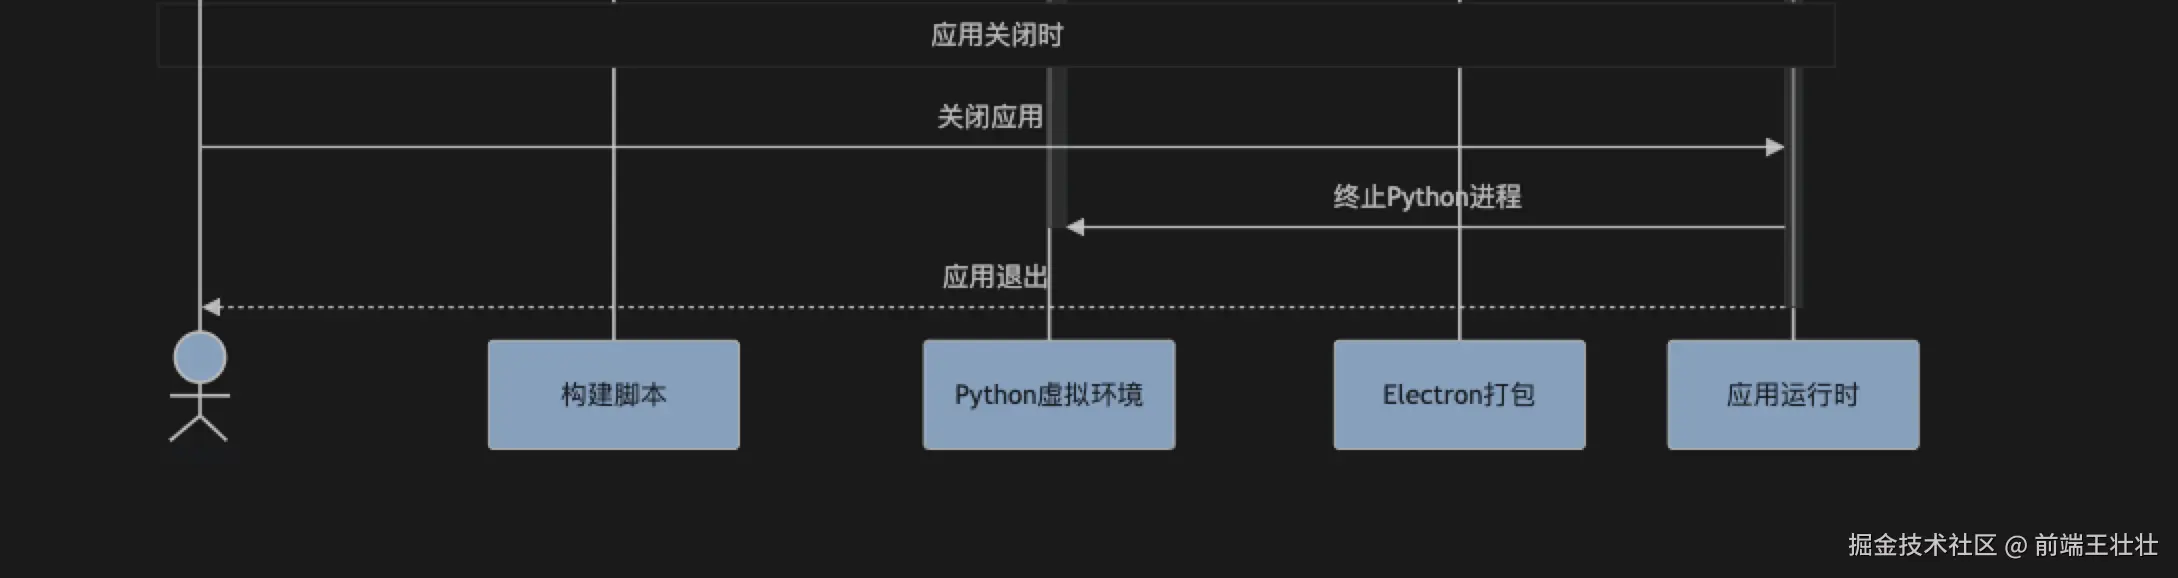The image size is (2178, 578).
Task: Click the Python虚拟环境 activation bar
Action: pyautogui.click(x=1057, y=147)
